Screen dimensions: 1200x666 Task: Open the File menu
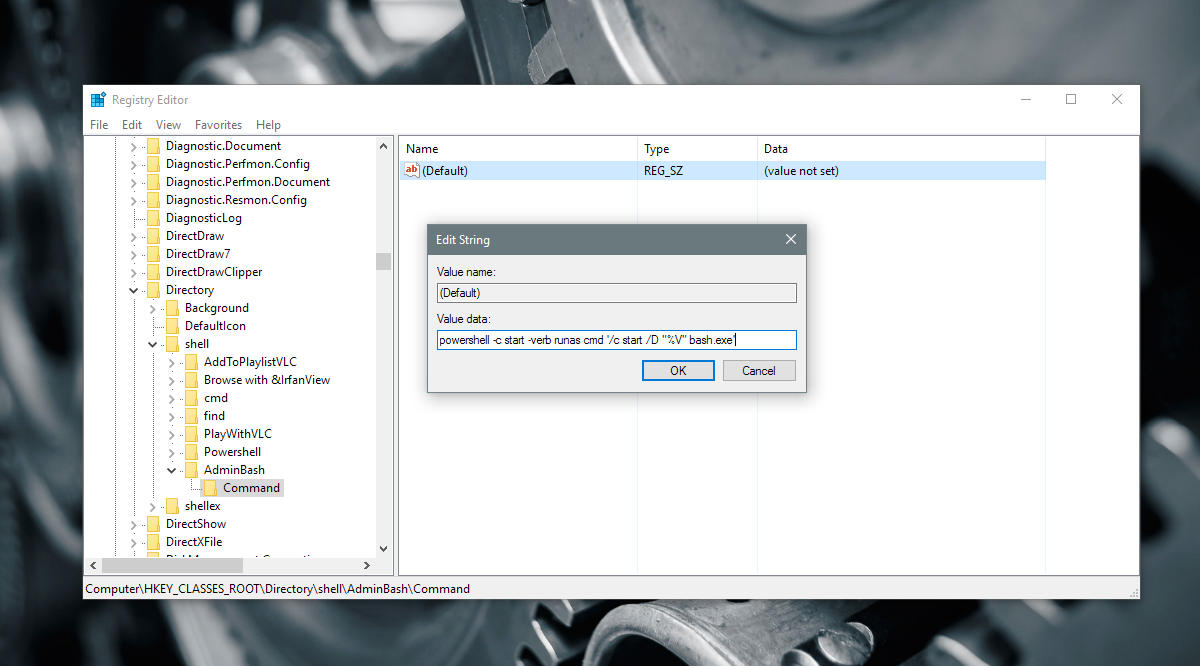[99, 125]
